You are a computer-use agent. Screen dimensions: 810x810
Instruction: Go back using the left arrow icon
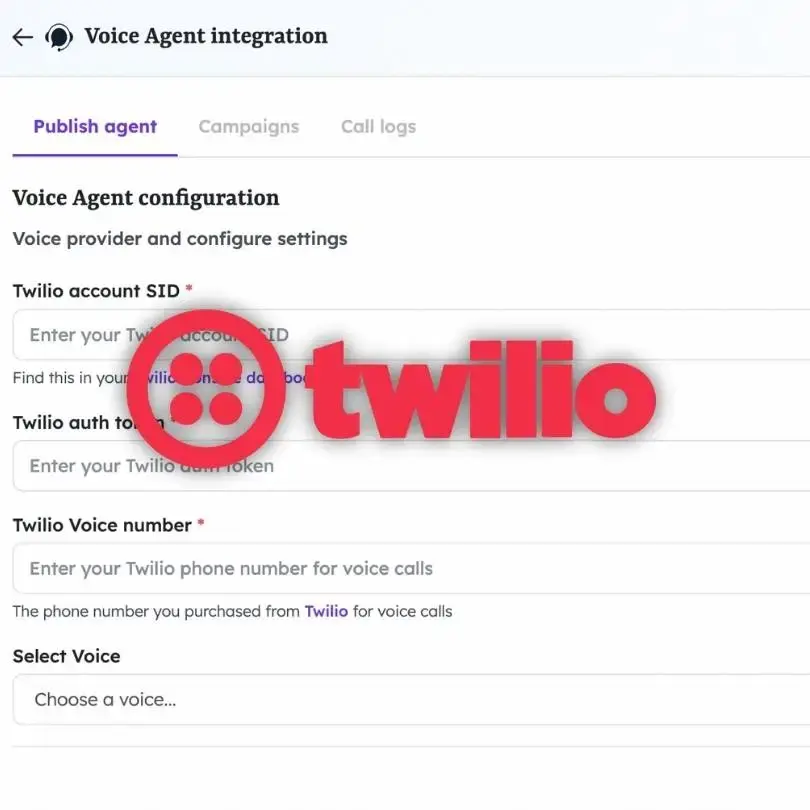(x=23, y=37)
